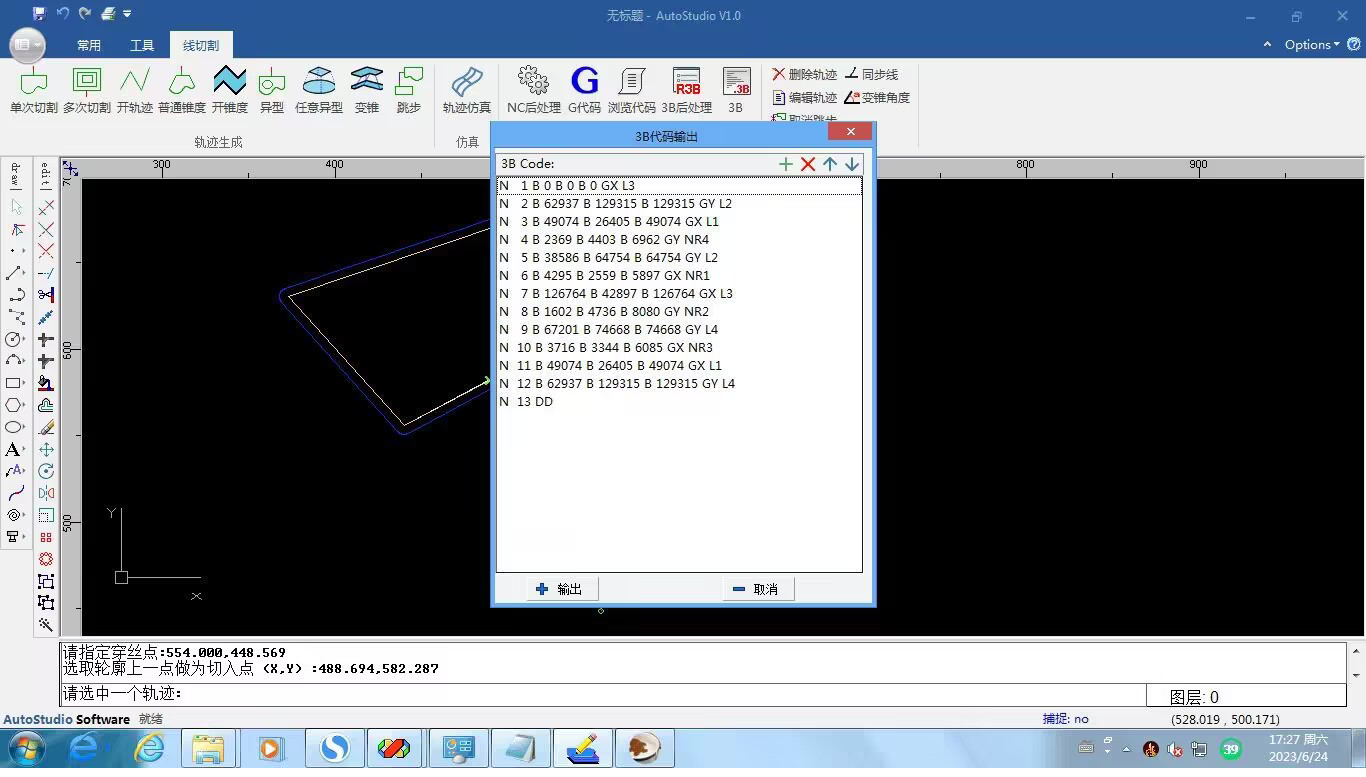Switch to the 工具 ribbon tab
The image size is (1366, 777).
(x=142, y=45)
